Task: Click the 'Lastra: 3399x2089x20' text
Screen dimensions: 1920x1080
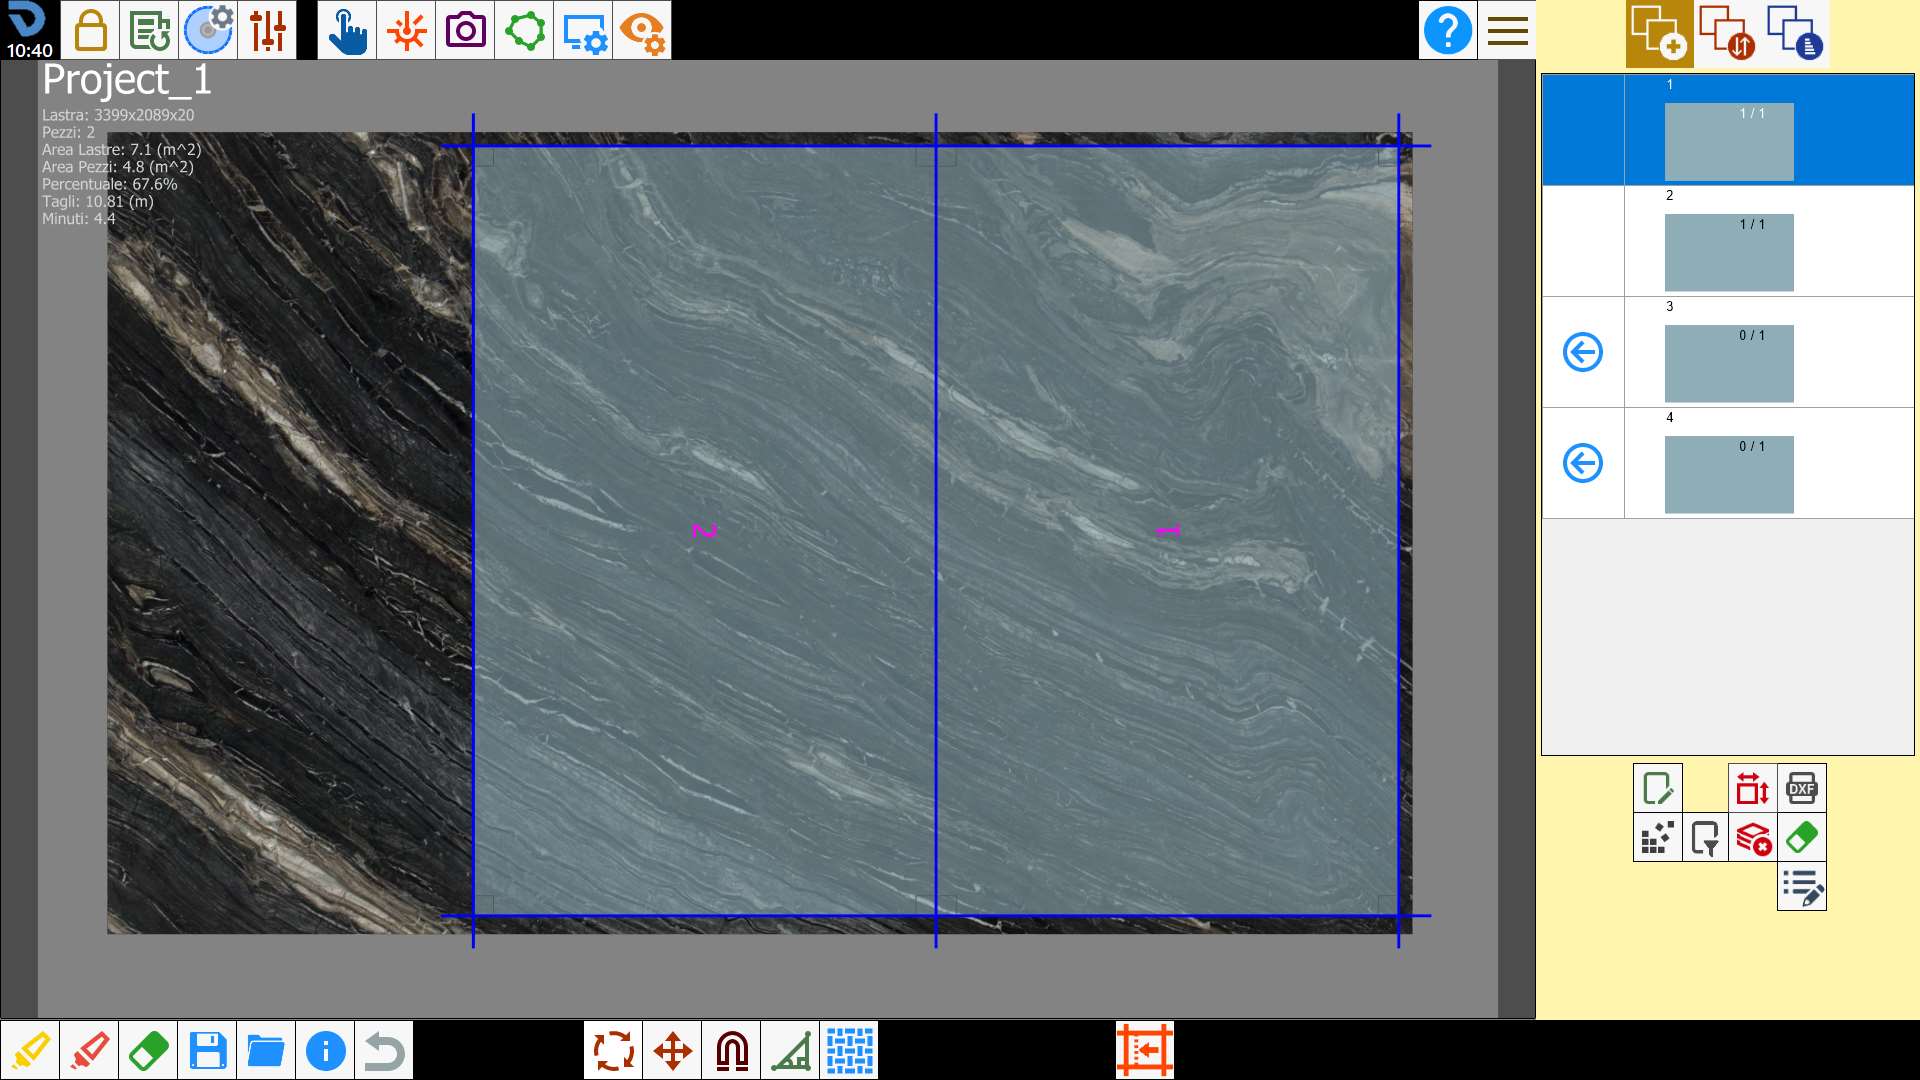Action: point(118,115)
